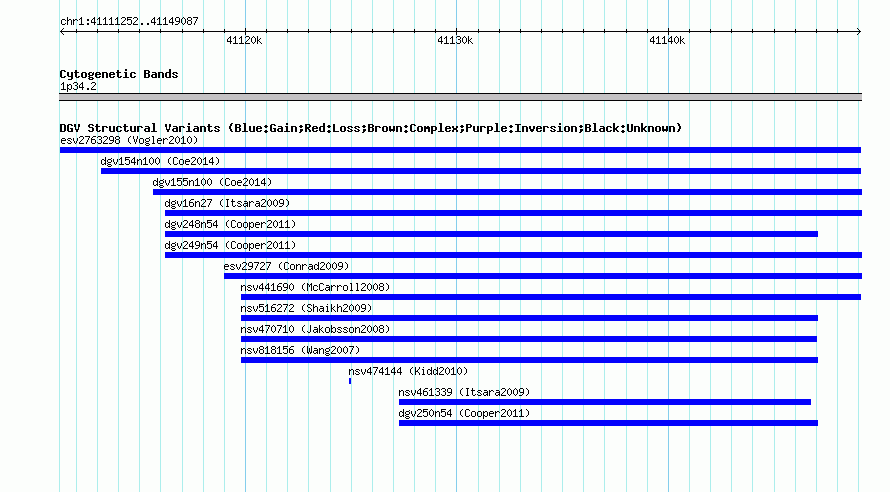The height and width of the screenshot is (492, 890).
Task: Click the Cytogenetic Bands track title
Action: [x=119, y=74]
